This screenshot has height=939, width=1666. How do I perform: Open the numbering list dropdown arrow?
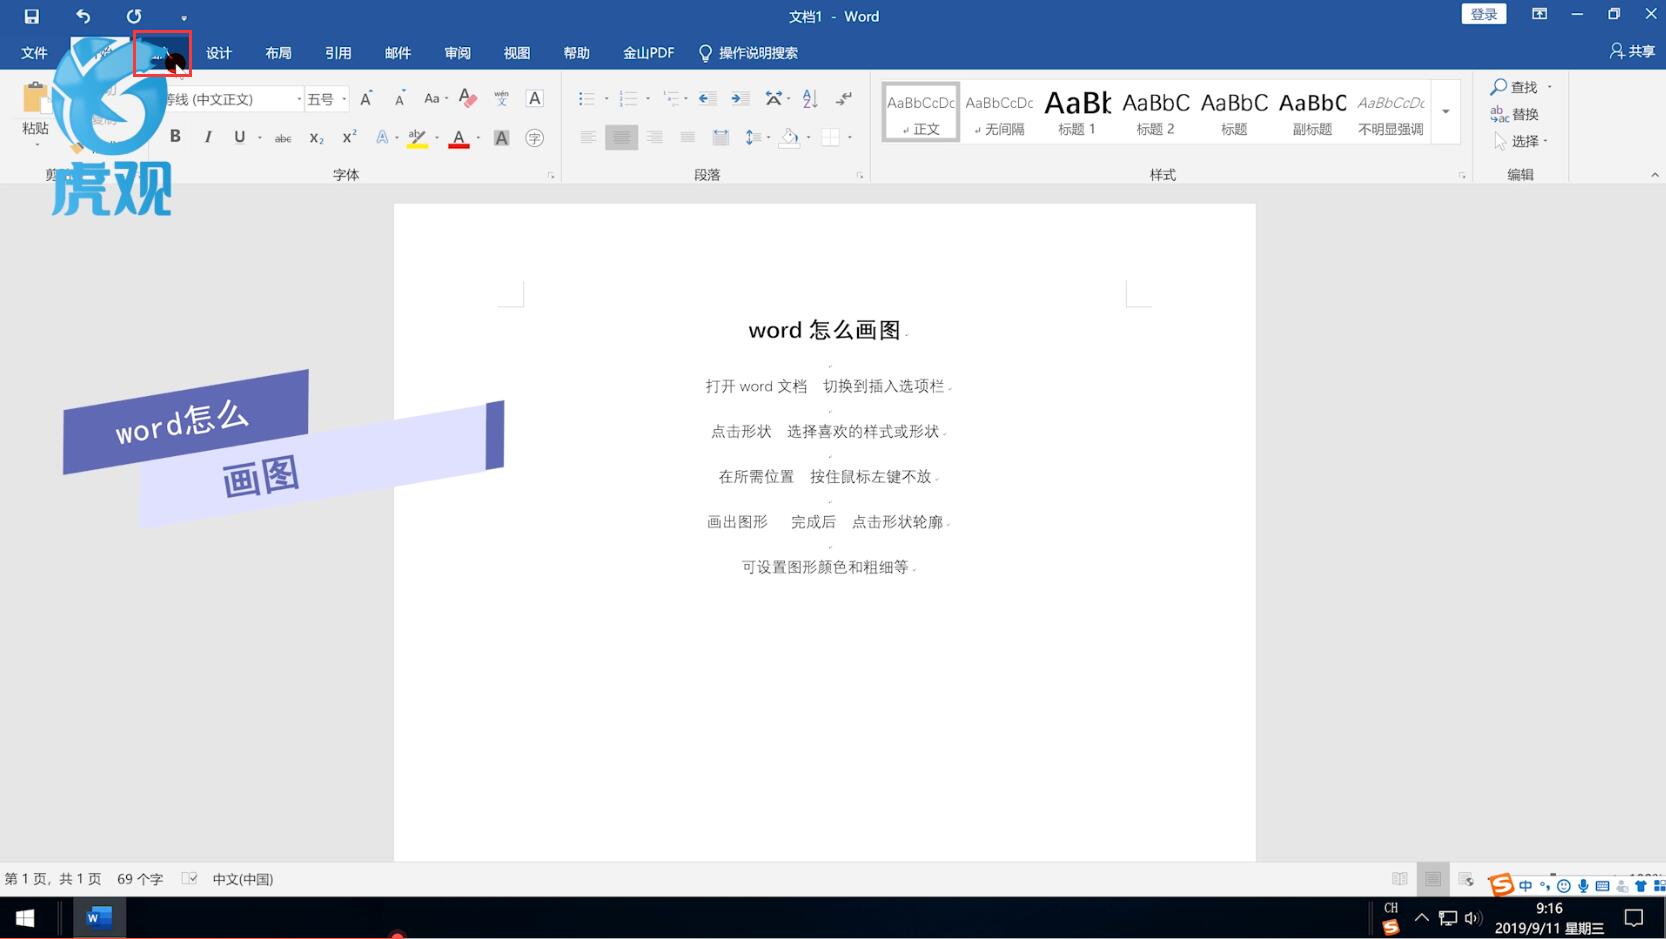tap(648, 98)
